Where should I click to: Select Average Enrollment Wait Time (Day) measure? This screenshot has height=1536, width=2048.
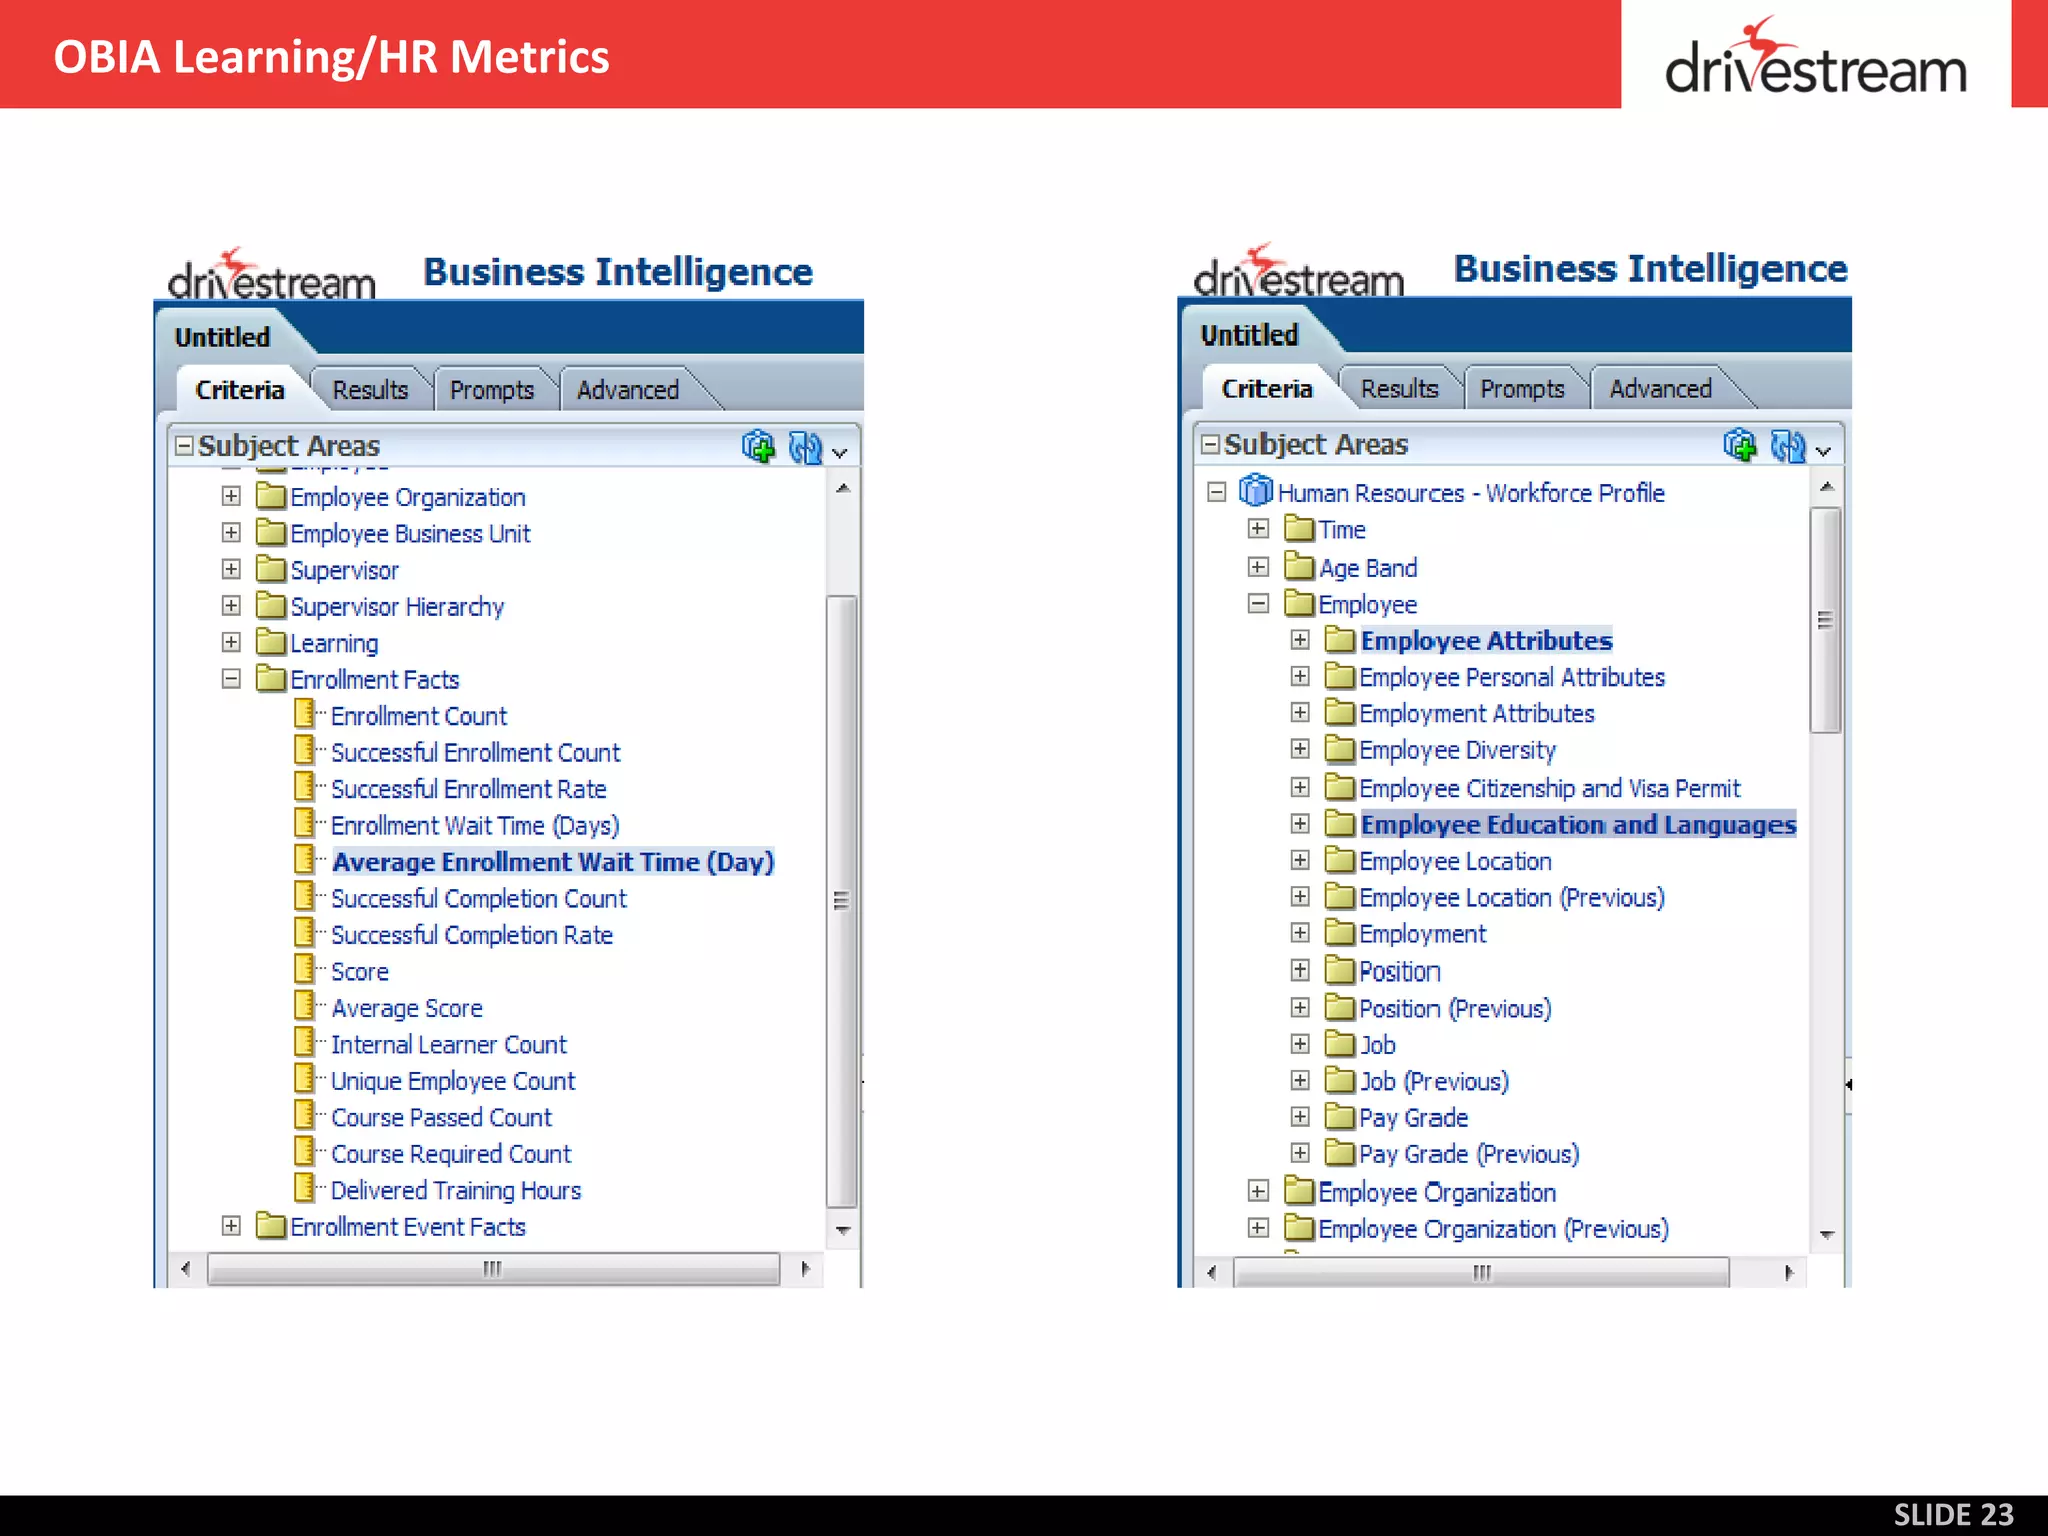(x=552, y=862)
